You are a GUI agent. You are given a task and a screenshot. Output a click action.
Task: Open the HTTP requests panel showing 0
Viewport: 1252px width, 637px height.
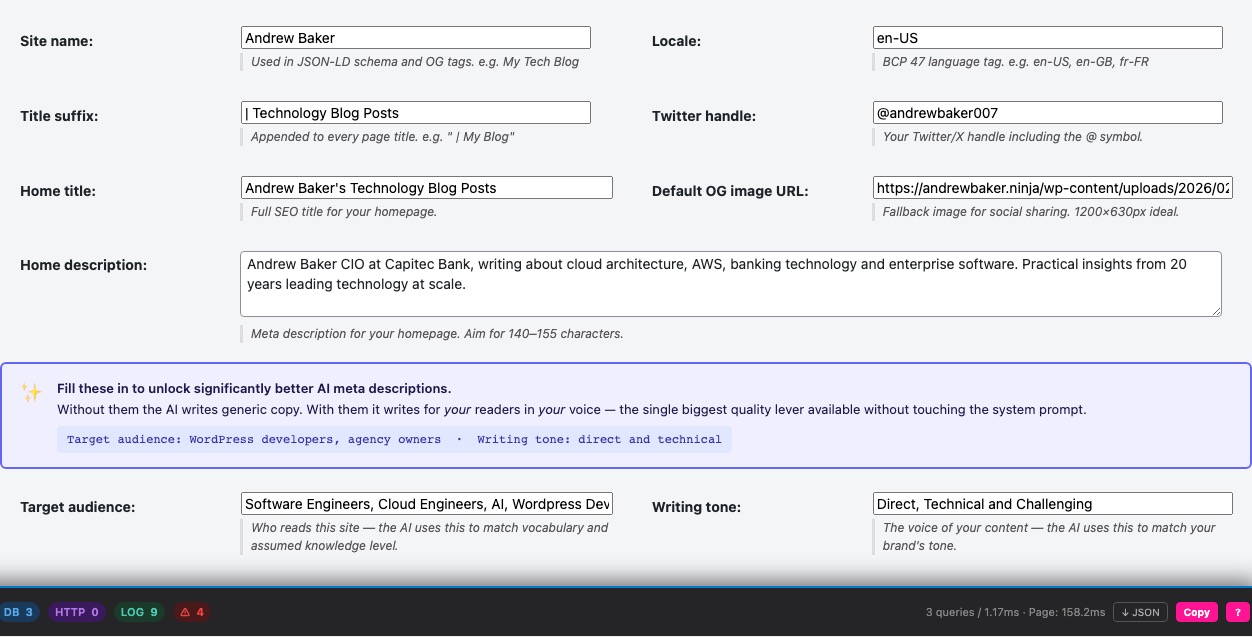coord(76,612)
